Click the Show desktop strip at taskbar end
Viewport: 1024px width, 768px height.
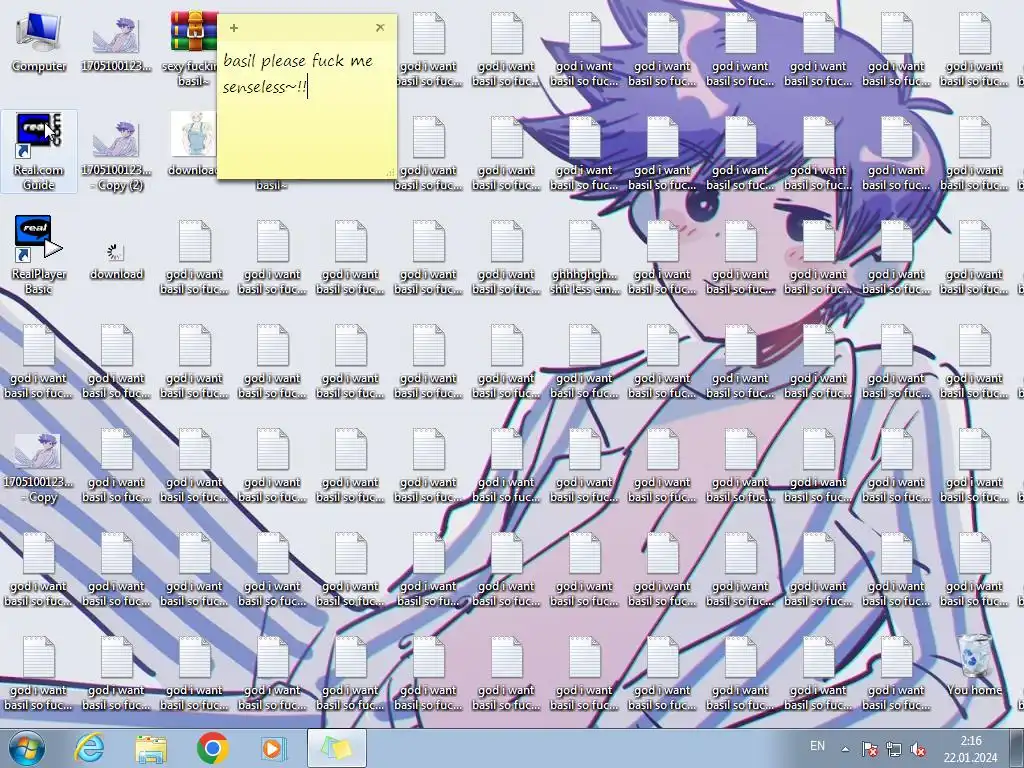1016,748
